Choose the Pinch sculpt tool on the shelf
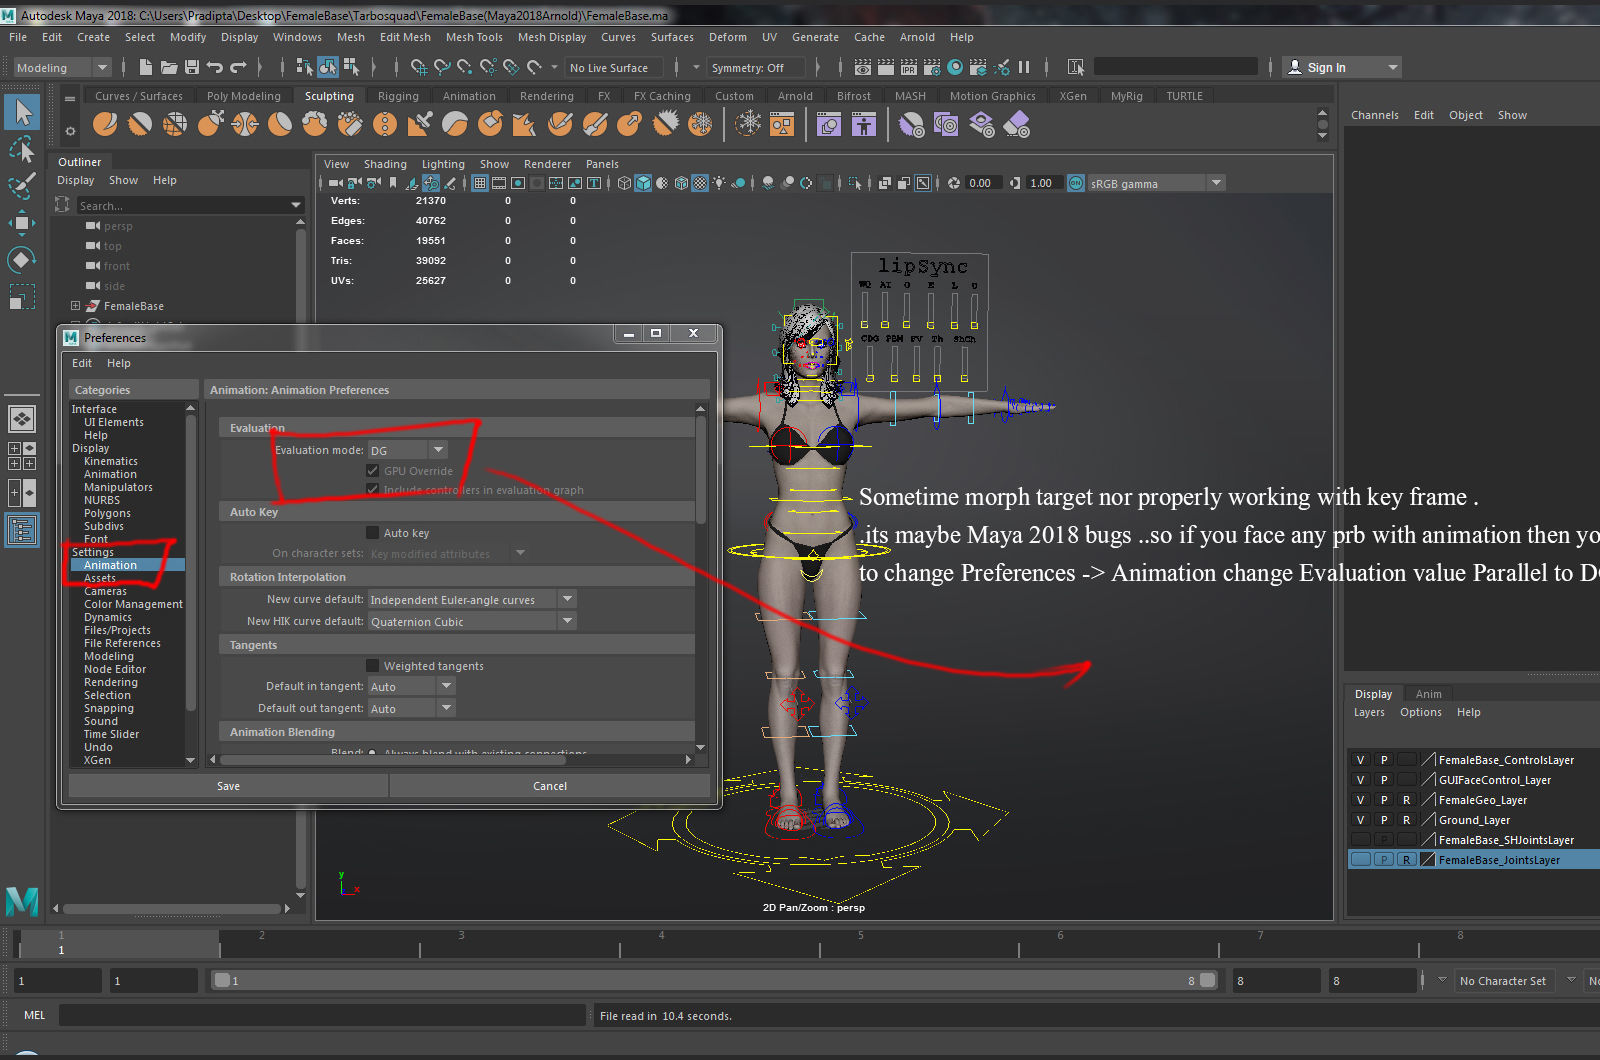The image size is (1600, 1060). pos(245,124)
